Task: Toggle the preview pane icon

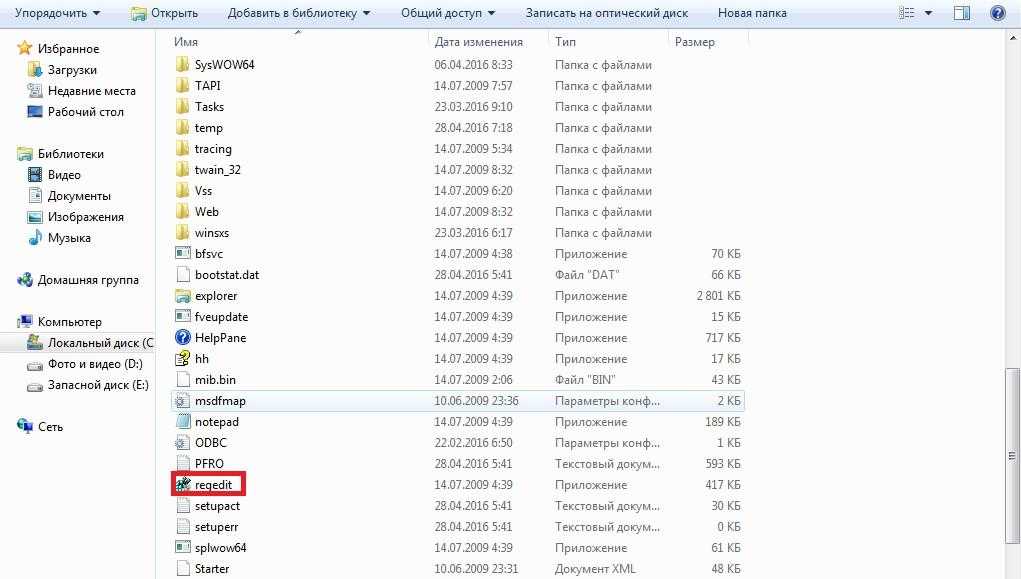Action: pos(962,12)
